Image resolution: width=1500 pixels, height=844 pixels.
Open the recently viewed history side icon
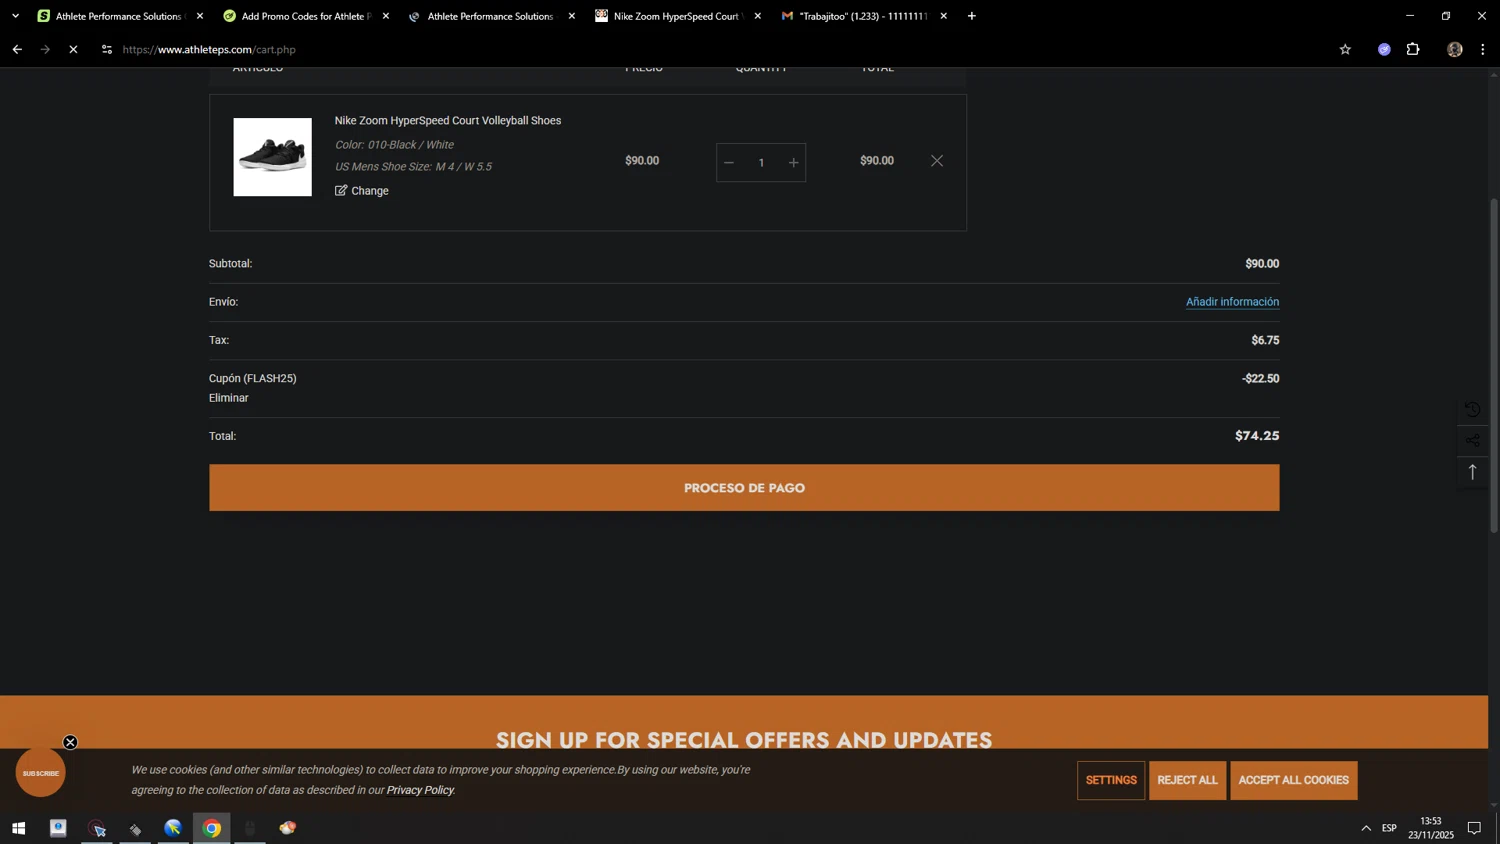coord(1472,410)
